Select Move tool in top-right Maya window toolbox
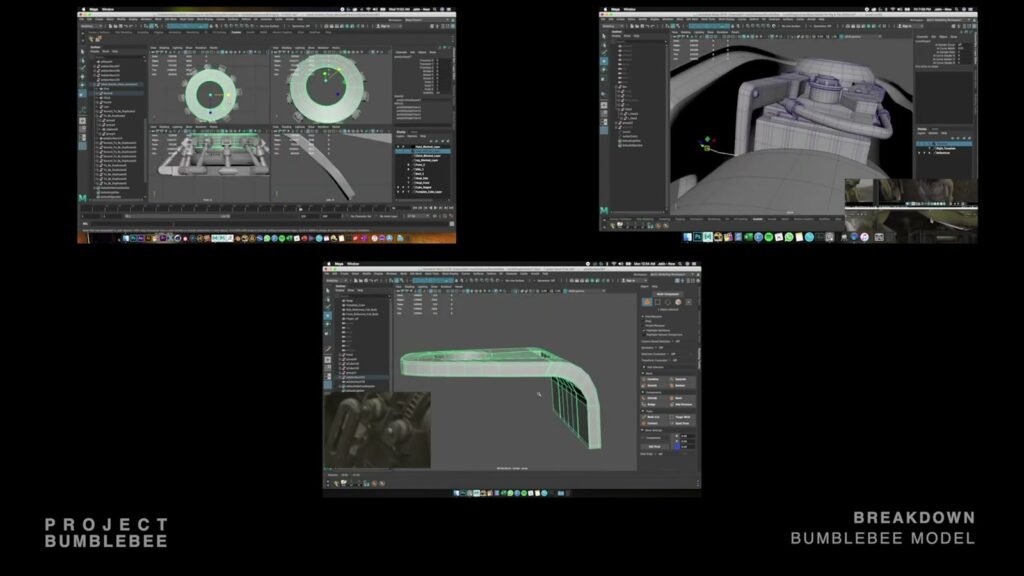Screen dimensions: 1024x576 pos(604,61)
